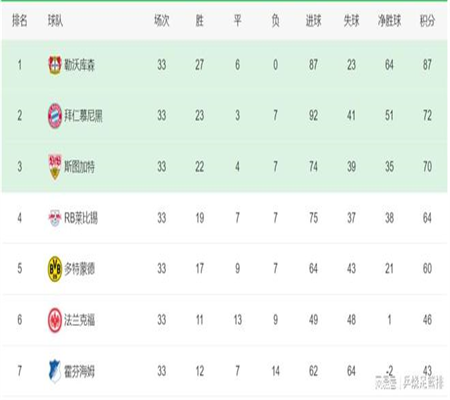Click the Bayer Leverkusen club logo

coord(55,65)
